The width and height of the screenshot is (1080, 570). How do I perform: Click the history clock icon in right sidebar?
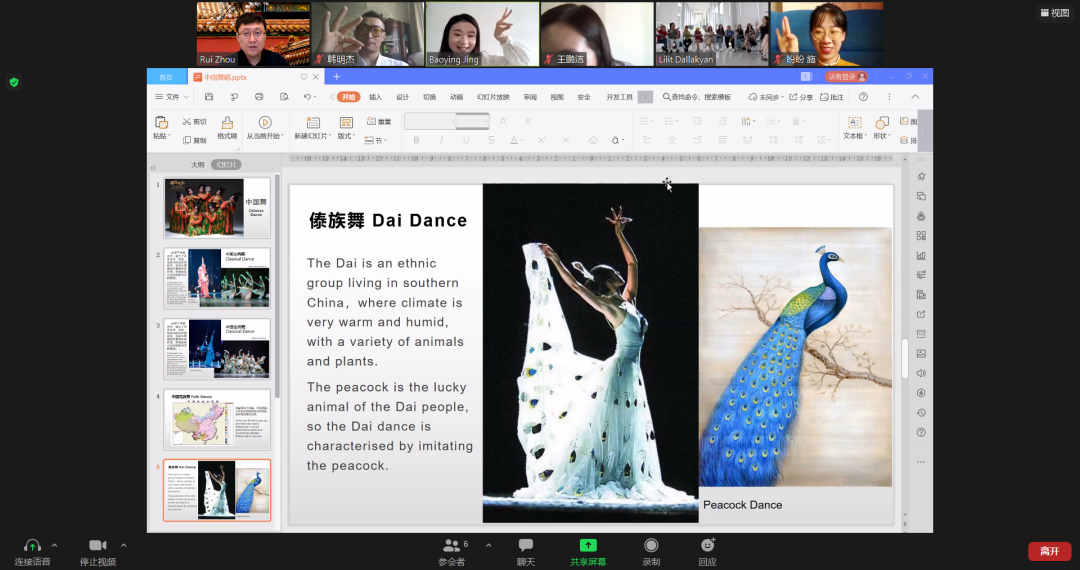[x=921, y=412]
